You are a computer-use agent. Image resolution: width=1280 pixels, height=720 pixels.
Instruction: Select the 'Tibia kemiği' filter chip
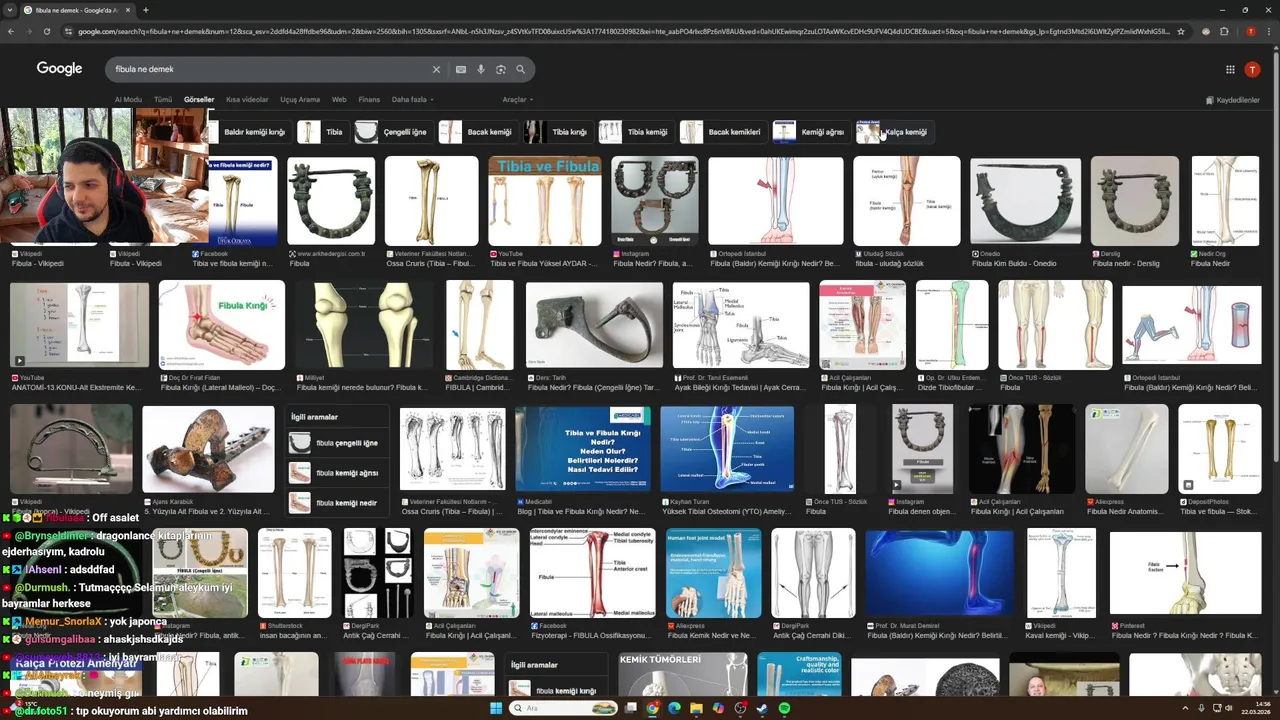tap(636, 132)
